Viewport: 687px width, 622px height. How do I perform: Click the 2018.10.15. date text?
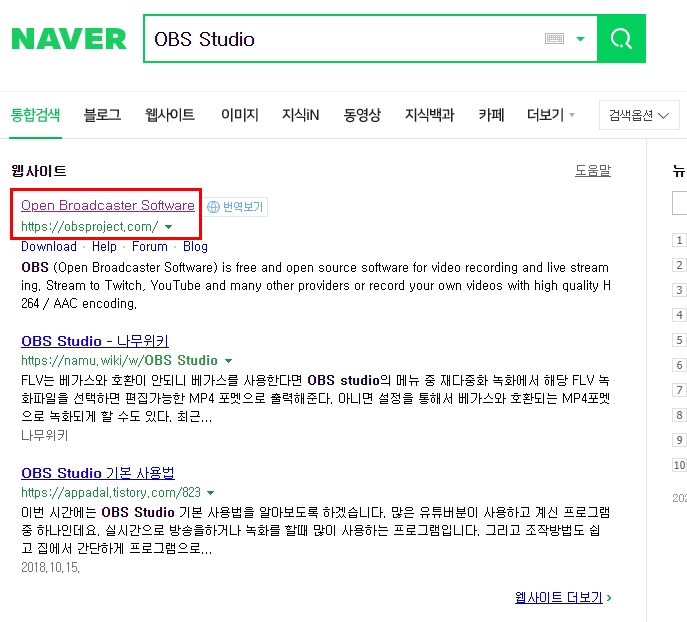tap(50, 568)
